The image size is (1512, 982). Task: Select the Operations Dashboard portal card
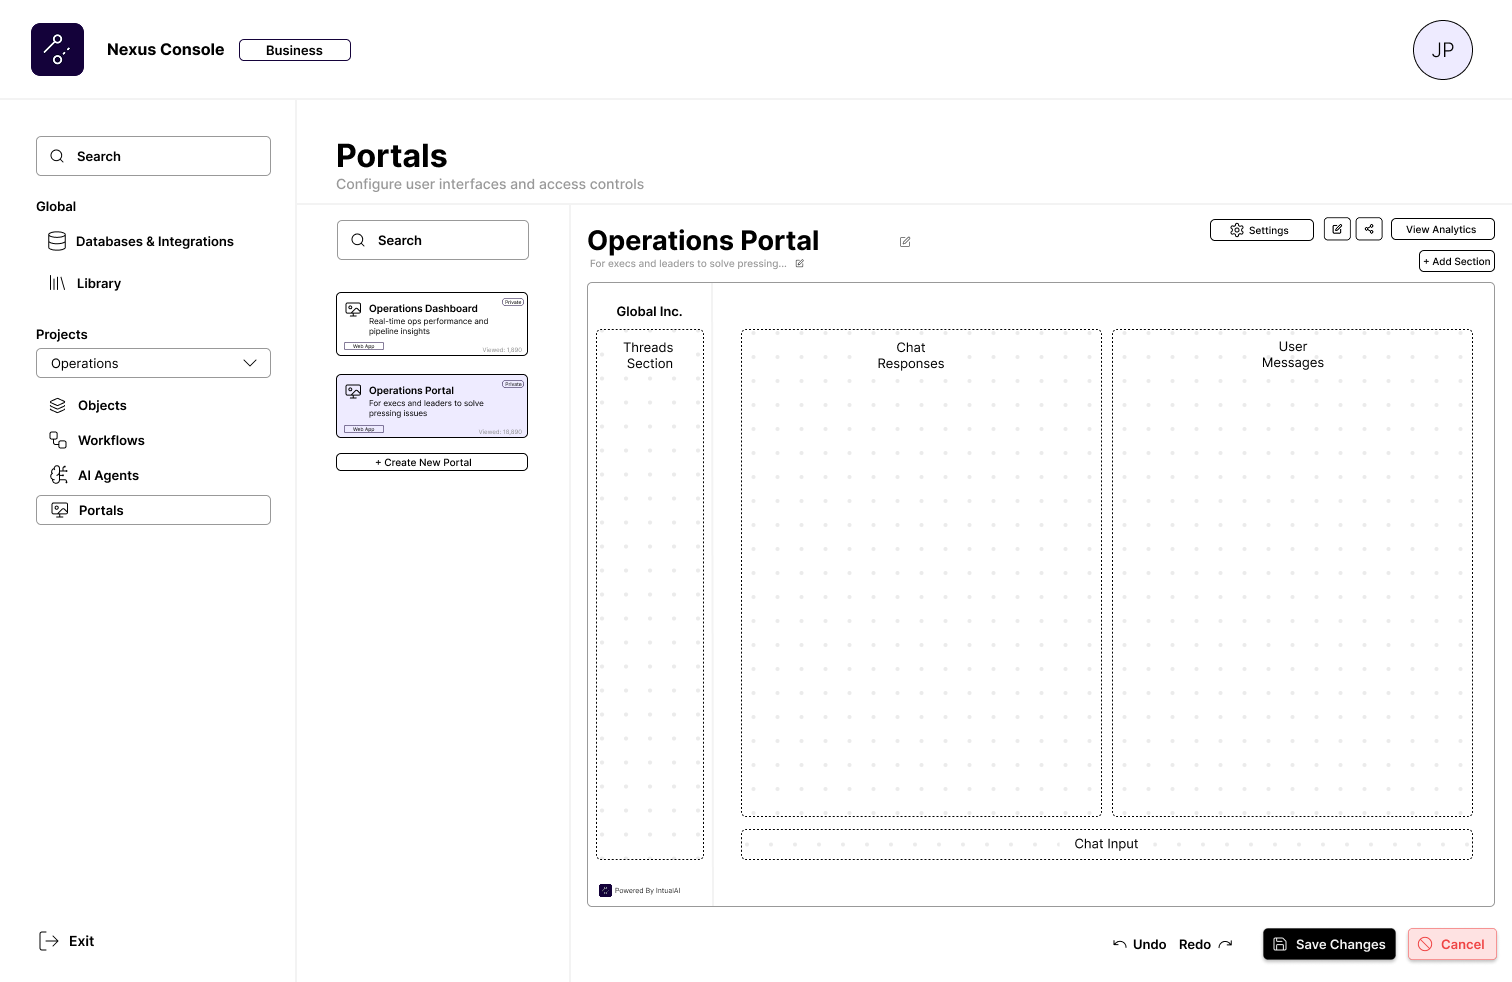[x=432, y=324]
